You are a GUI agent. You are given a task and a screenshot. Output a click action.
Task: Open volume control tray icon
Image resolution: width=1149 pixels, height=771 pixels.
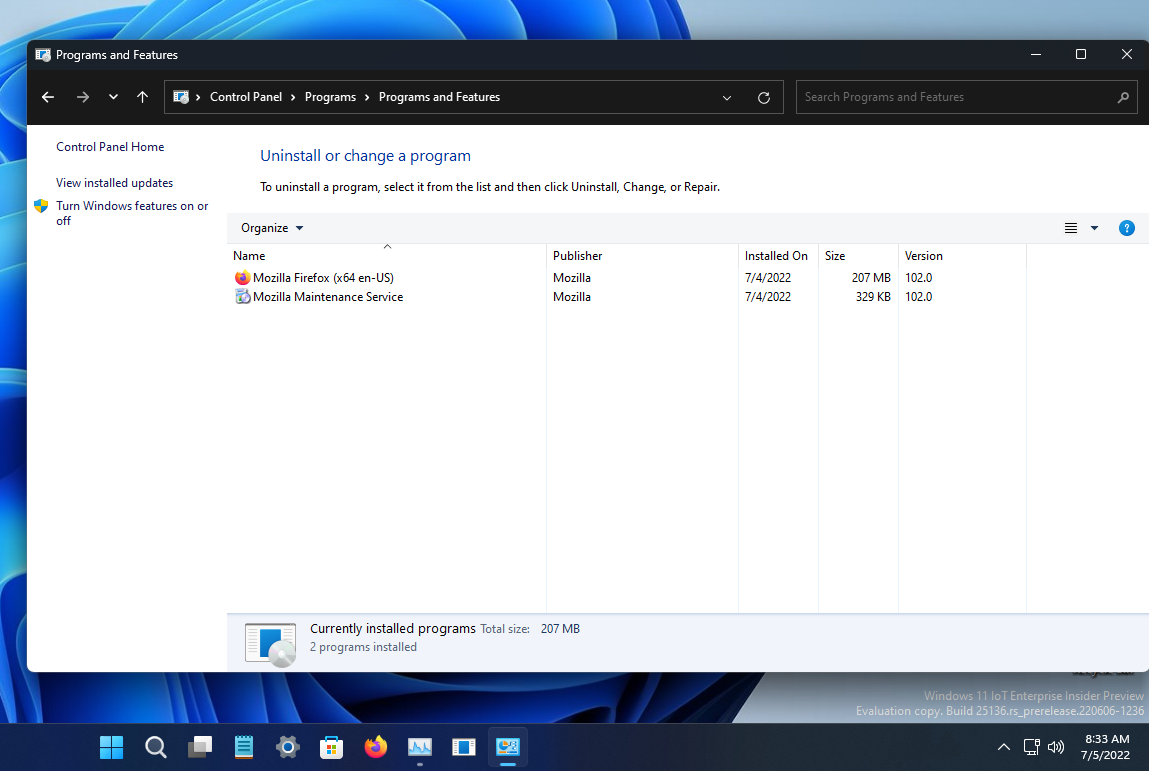pyautogui.click(x=1055, y=747)
